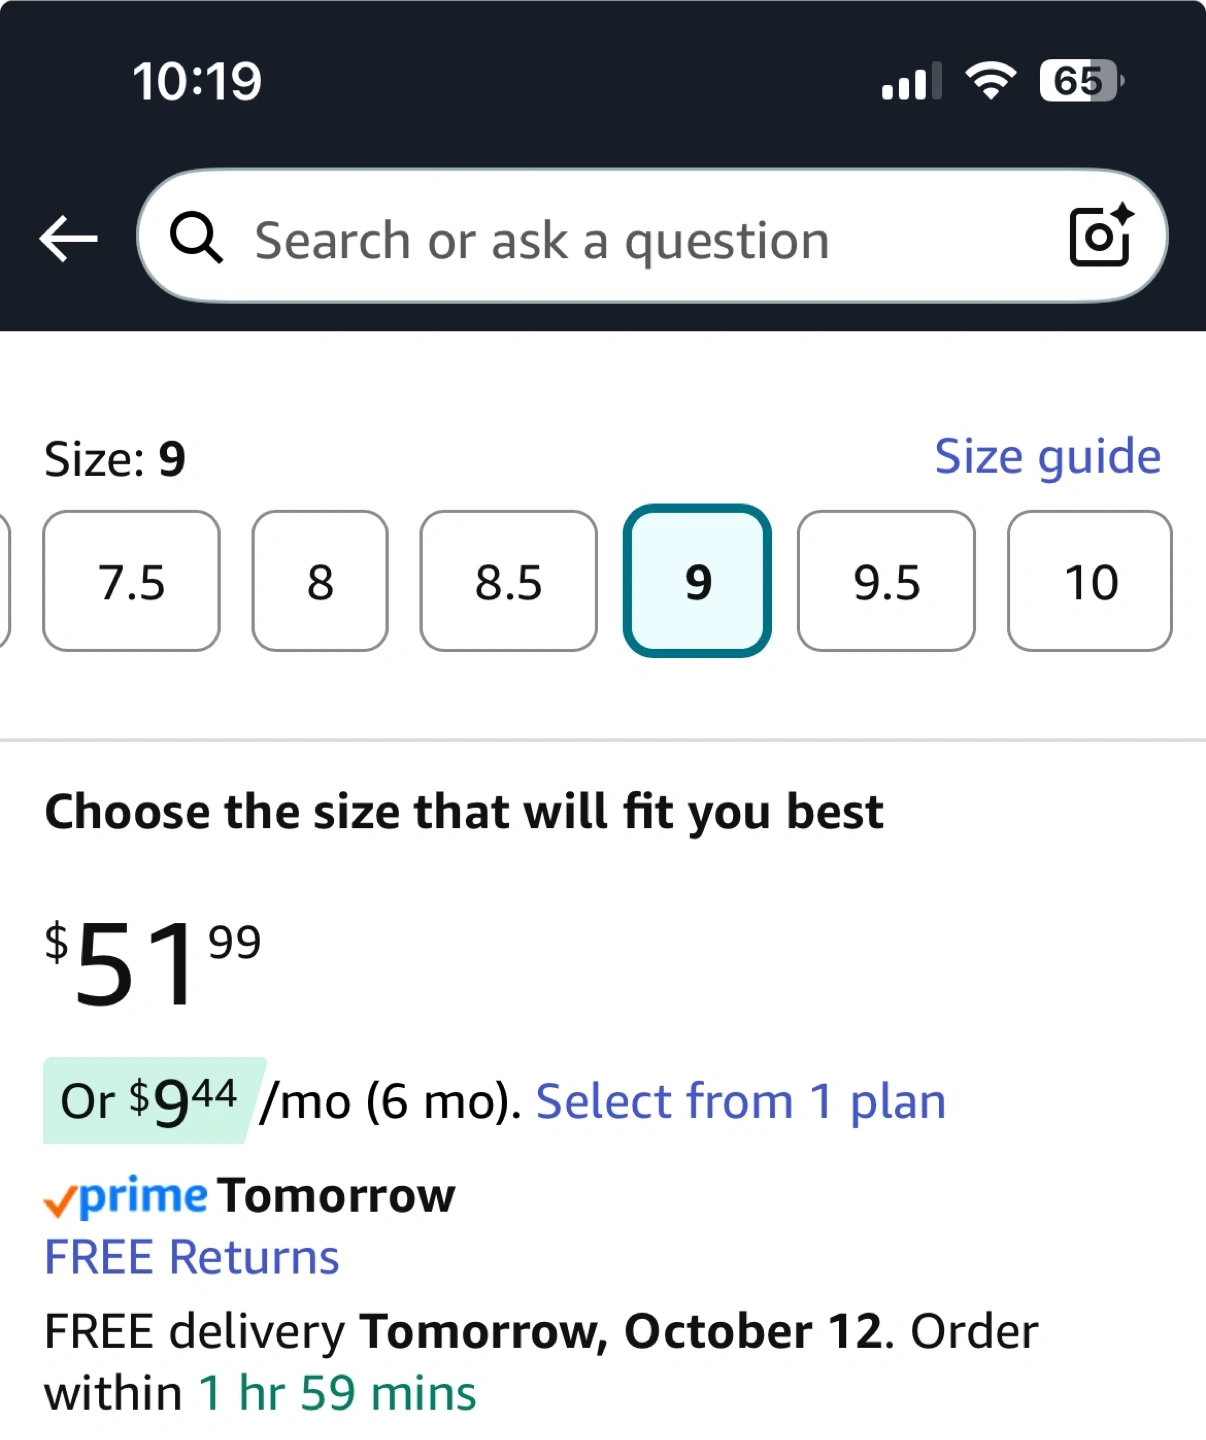The width and height of the screenshot is (1206, 1440).
Task: Tap the FREE Returns link
Action: tap(192, 1257)
